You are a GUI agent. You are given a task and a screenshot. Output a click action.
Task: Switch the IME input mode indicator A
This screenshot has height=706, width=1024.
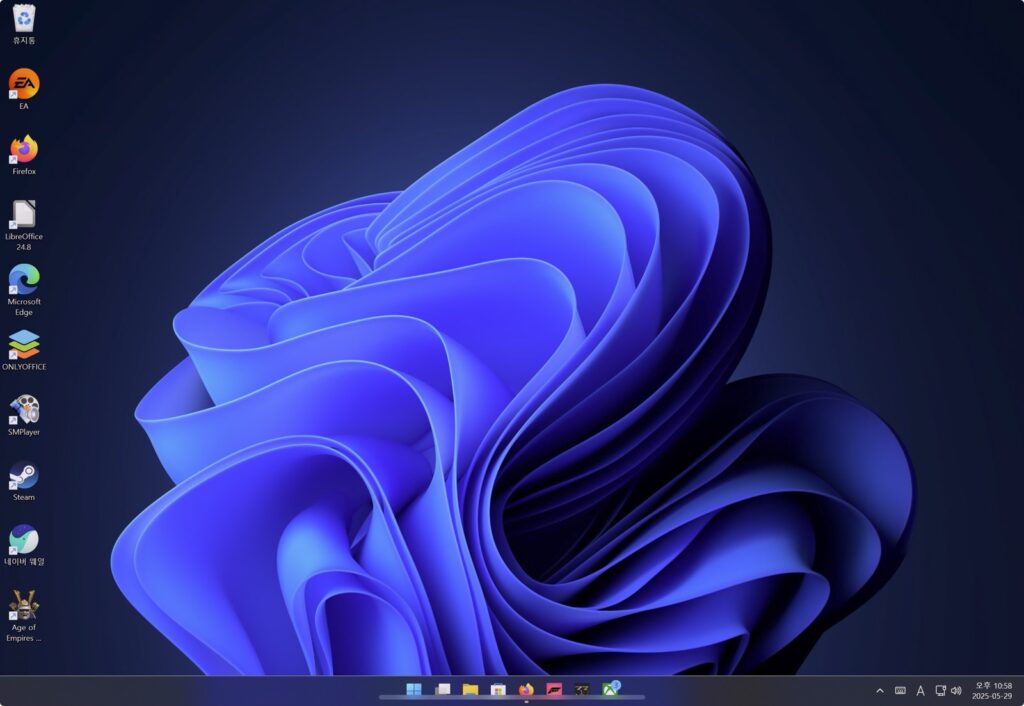click(x=920, y=690)
